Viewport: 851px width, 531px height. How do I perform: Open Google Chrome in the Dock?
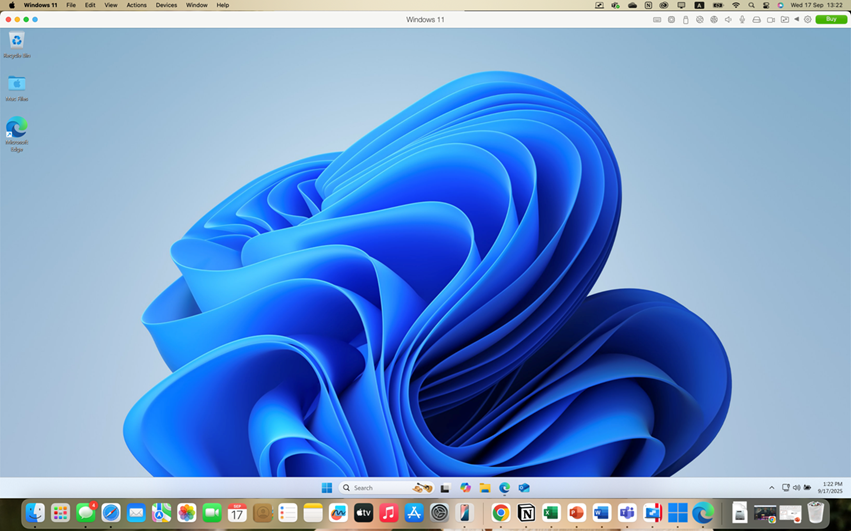[500, 512]
